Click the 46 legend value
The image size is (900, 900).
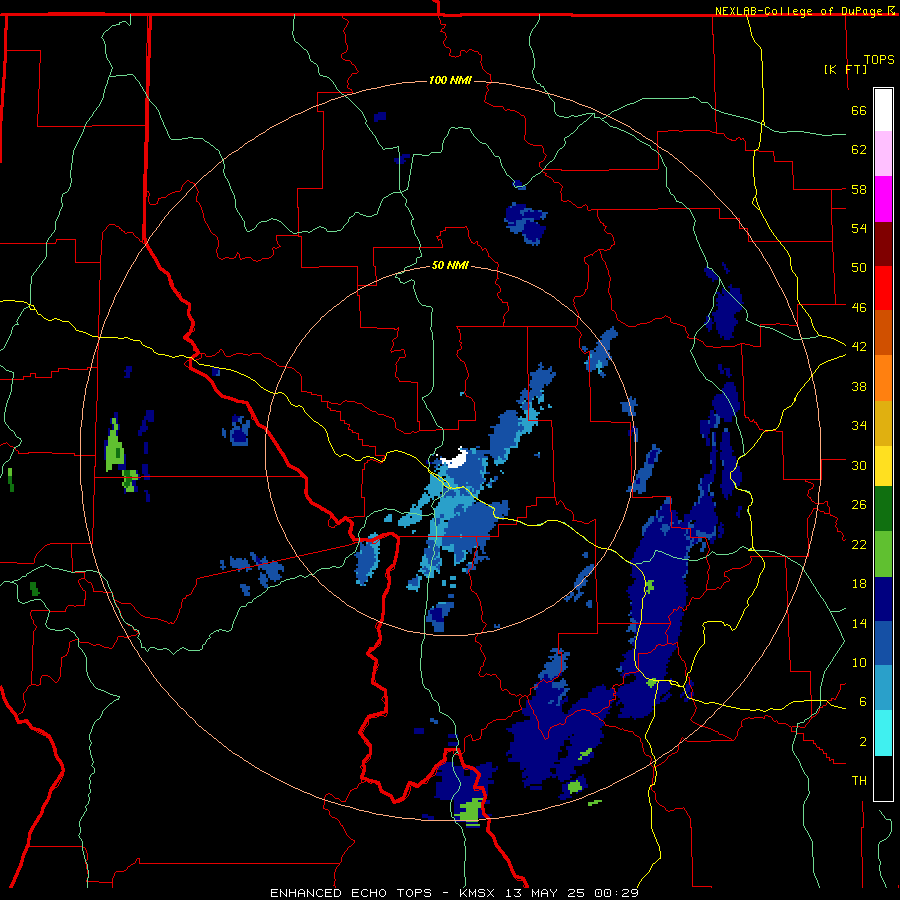859,308
